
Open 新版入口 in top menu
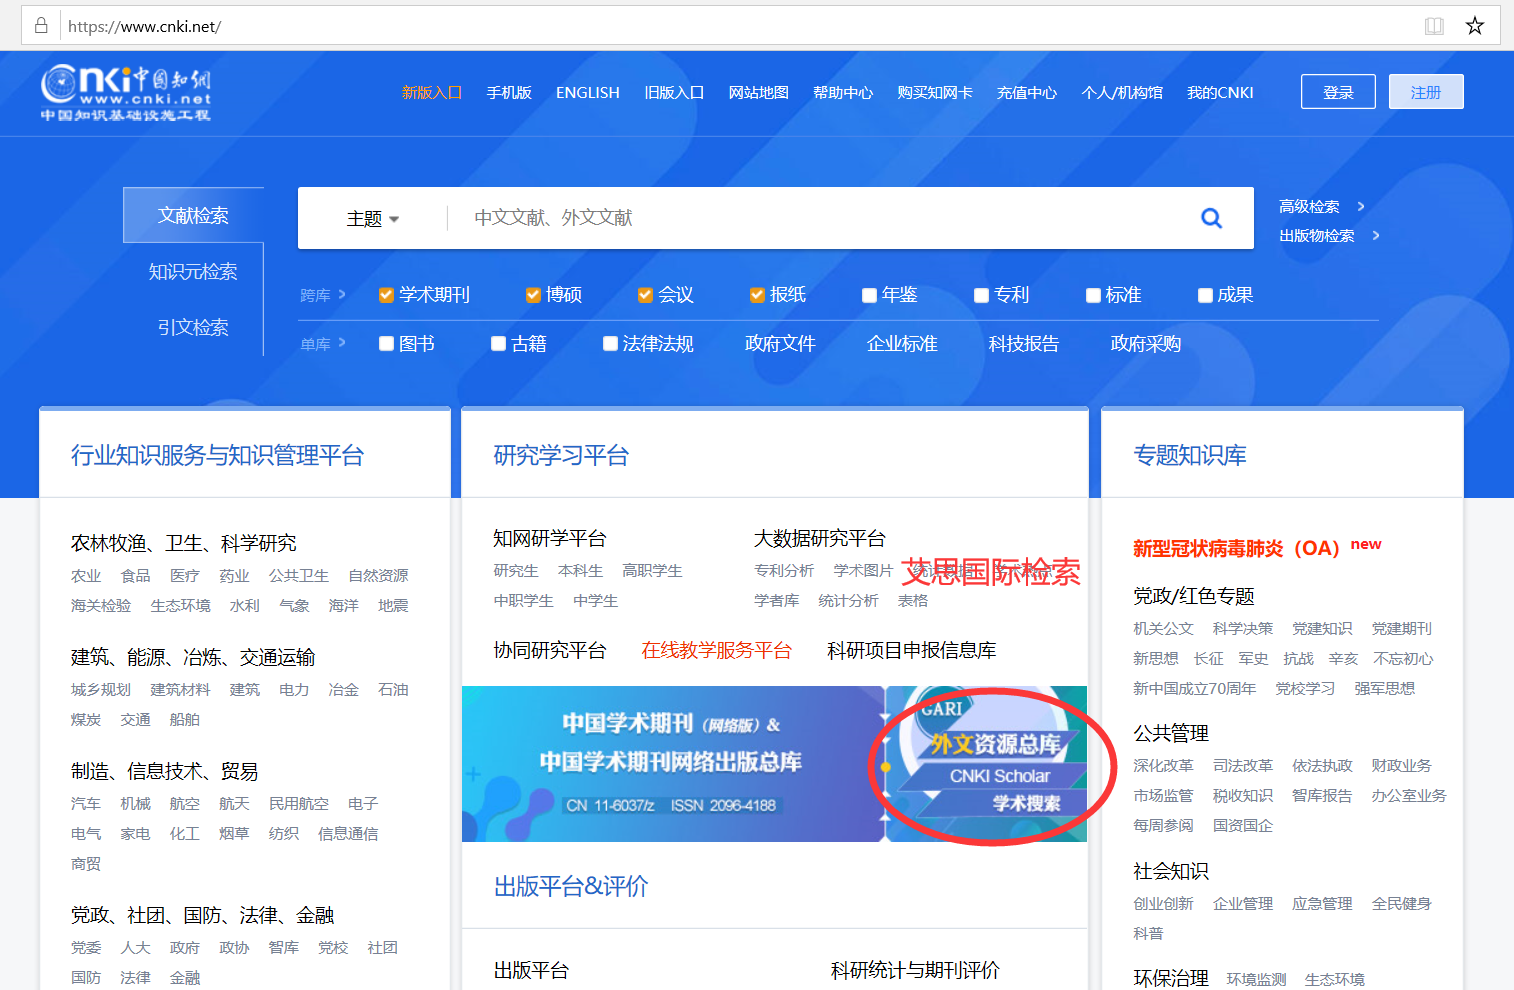pos(432,92)
